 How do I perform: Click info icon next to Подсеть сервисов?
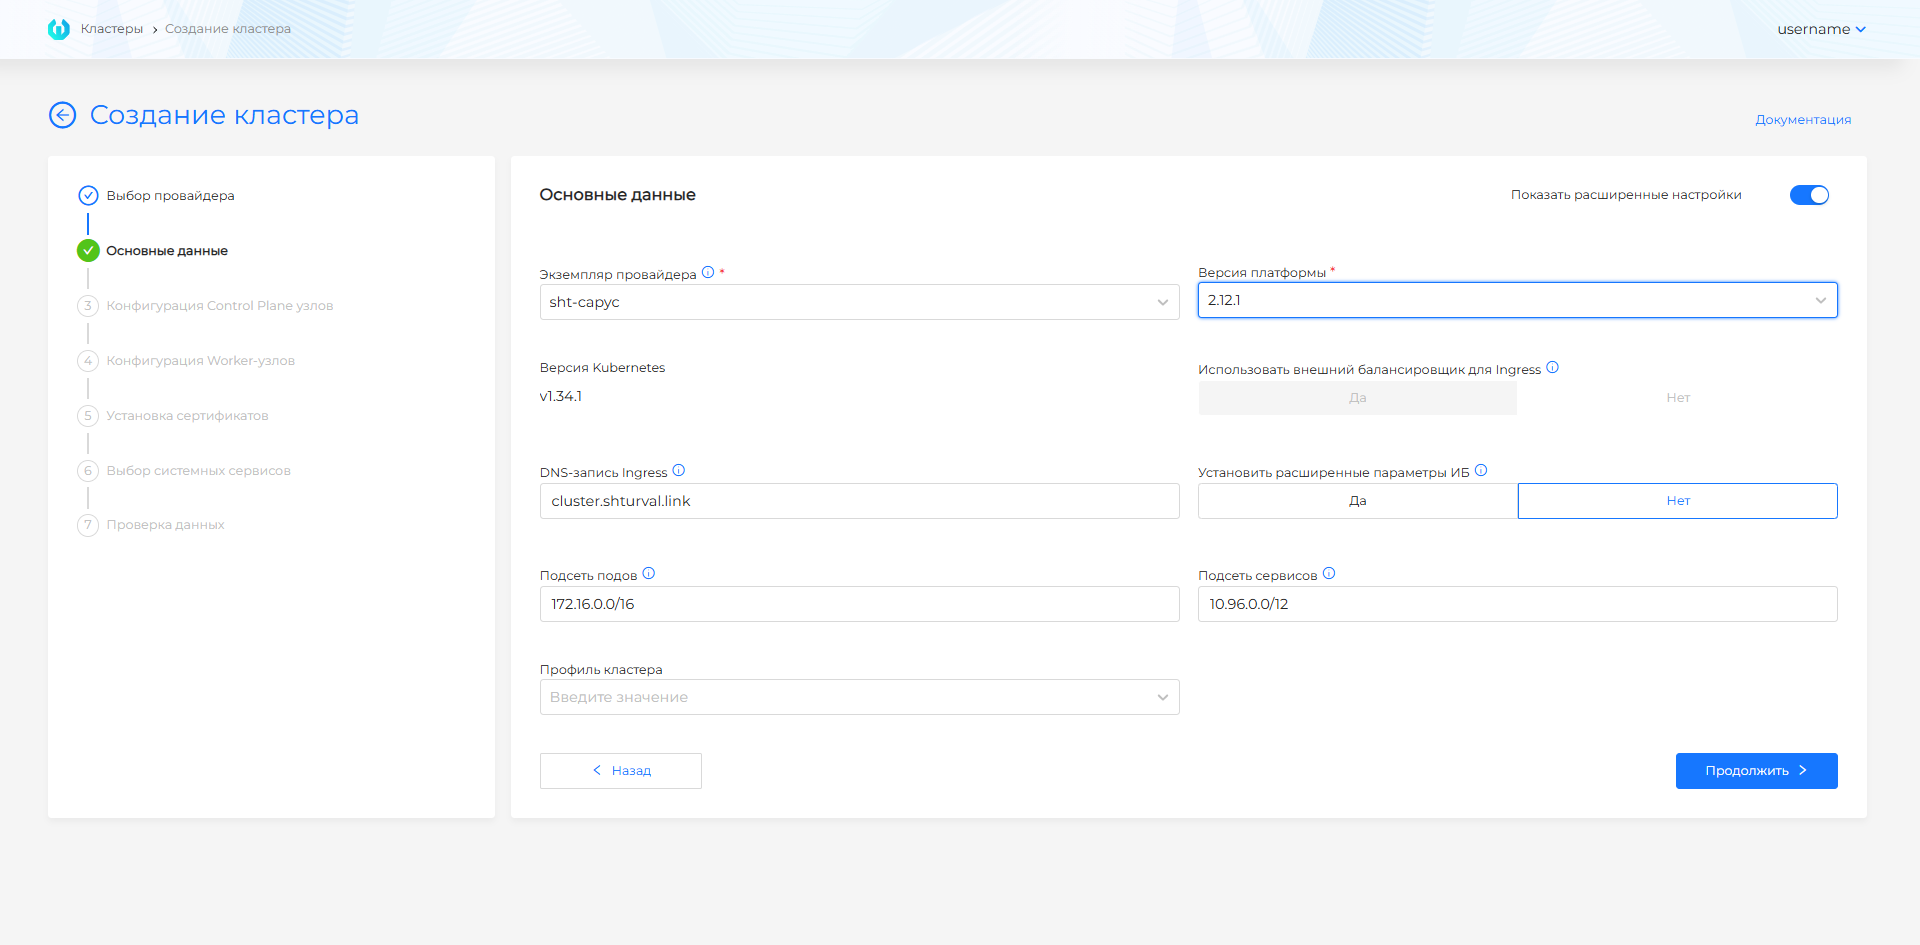click(1329, 573)
